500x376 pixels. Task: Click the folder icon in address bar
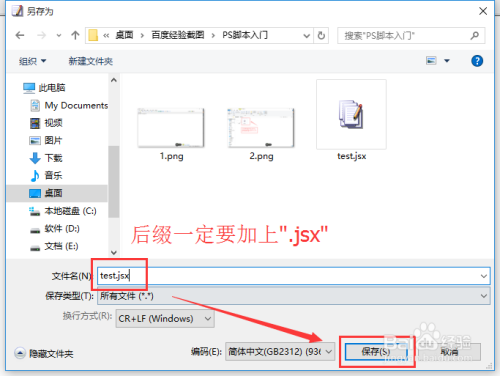pyautogui.click(x=93, y=35)
